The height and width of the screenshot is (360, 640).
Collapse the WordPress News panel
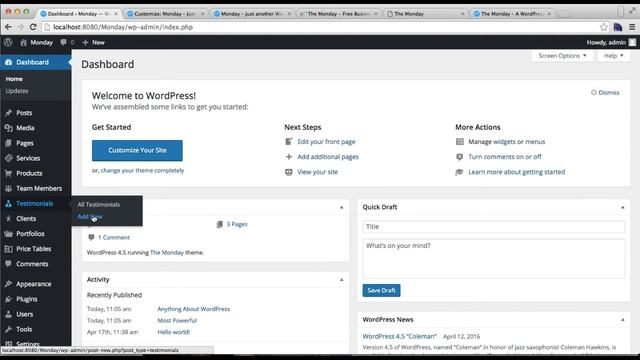click(622, 320)
